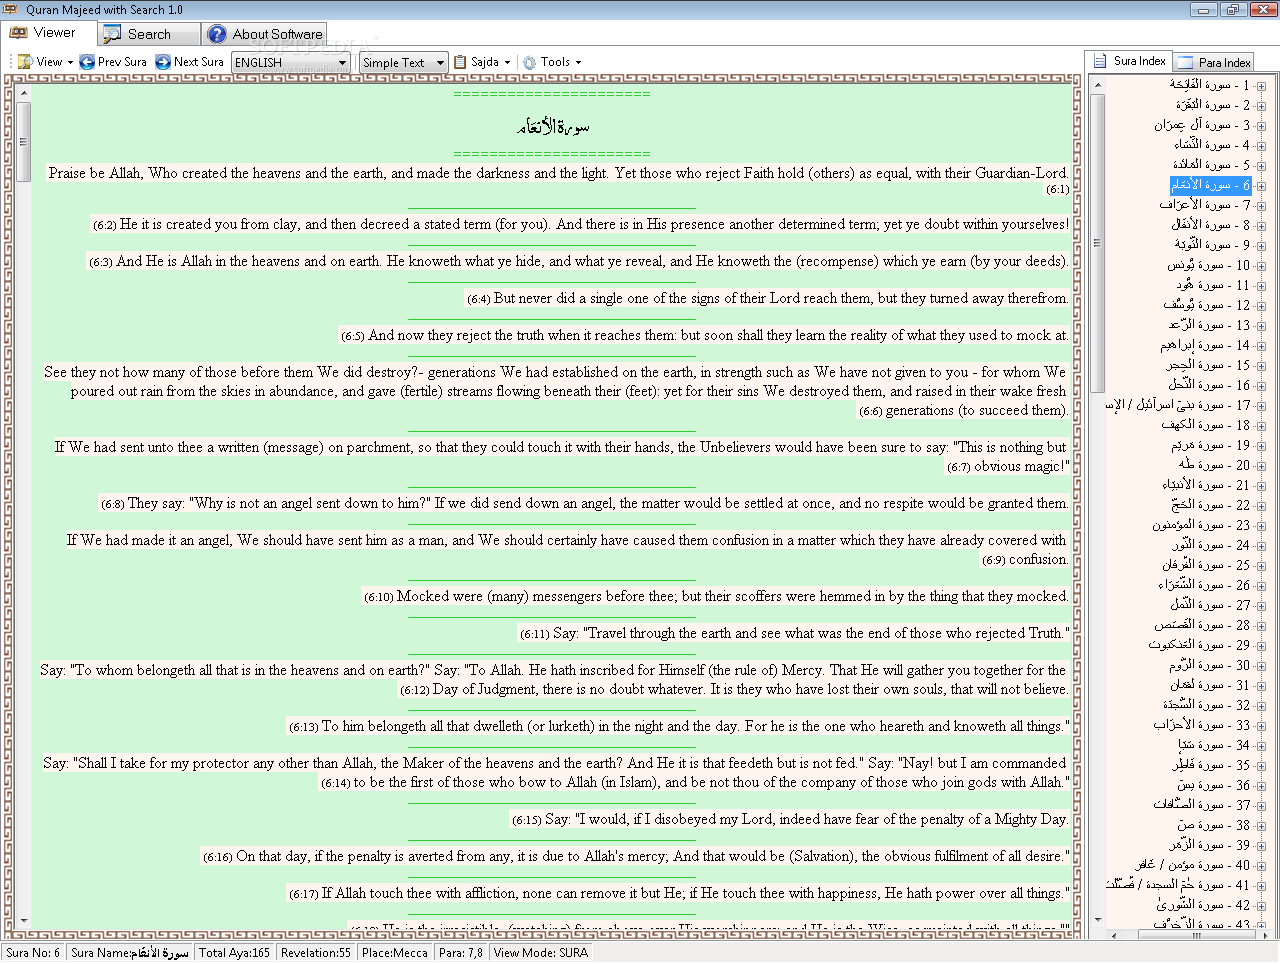Open the About Software tab
This screenshot has width=1280, height=964.
point(265,34)
